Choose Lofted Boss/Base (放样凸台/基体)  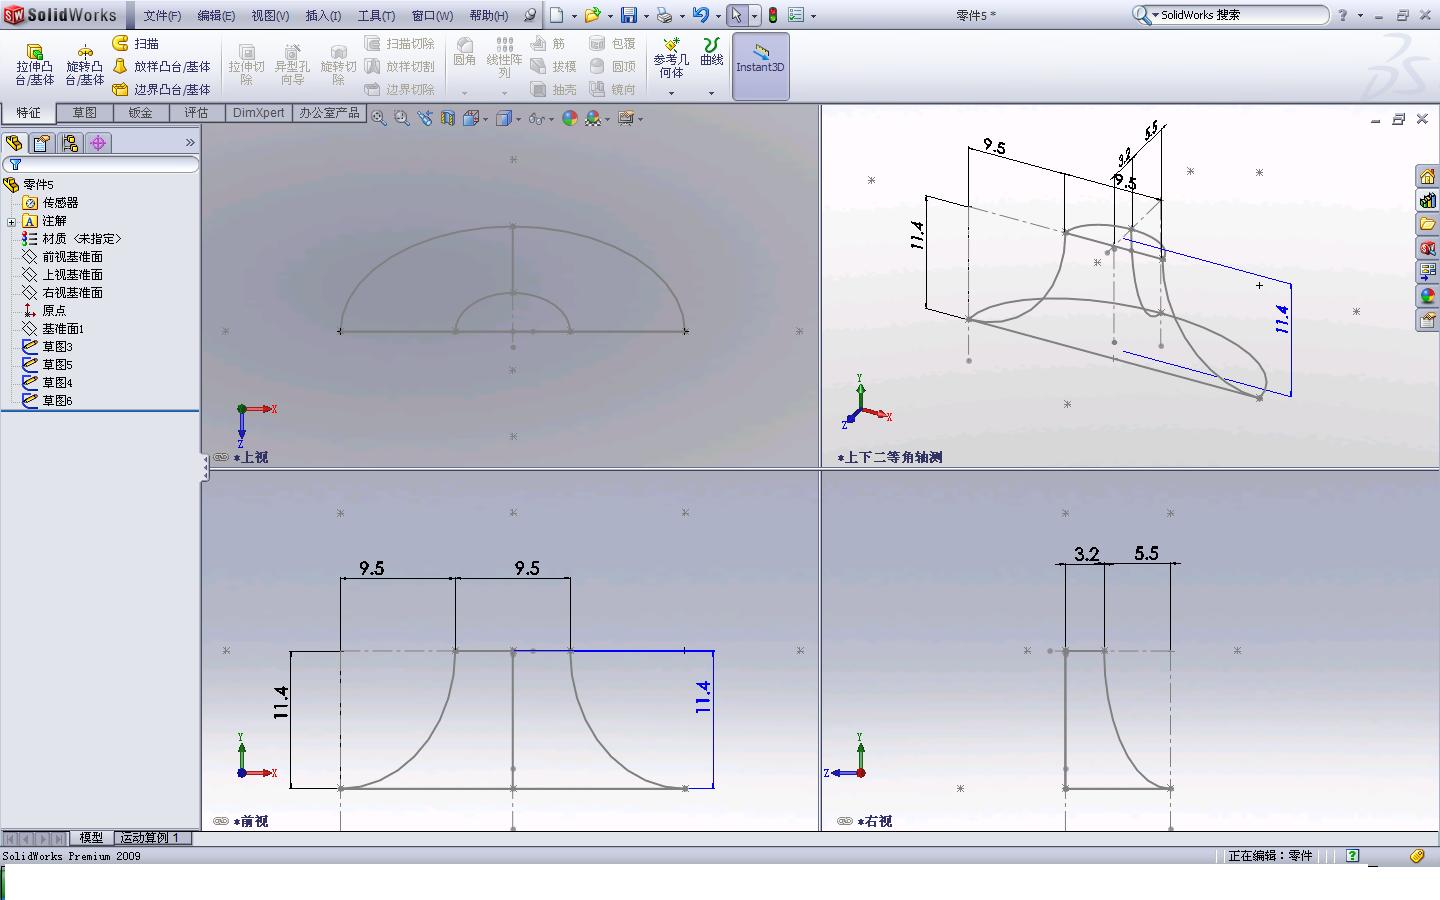coord(161,66)
